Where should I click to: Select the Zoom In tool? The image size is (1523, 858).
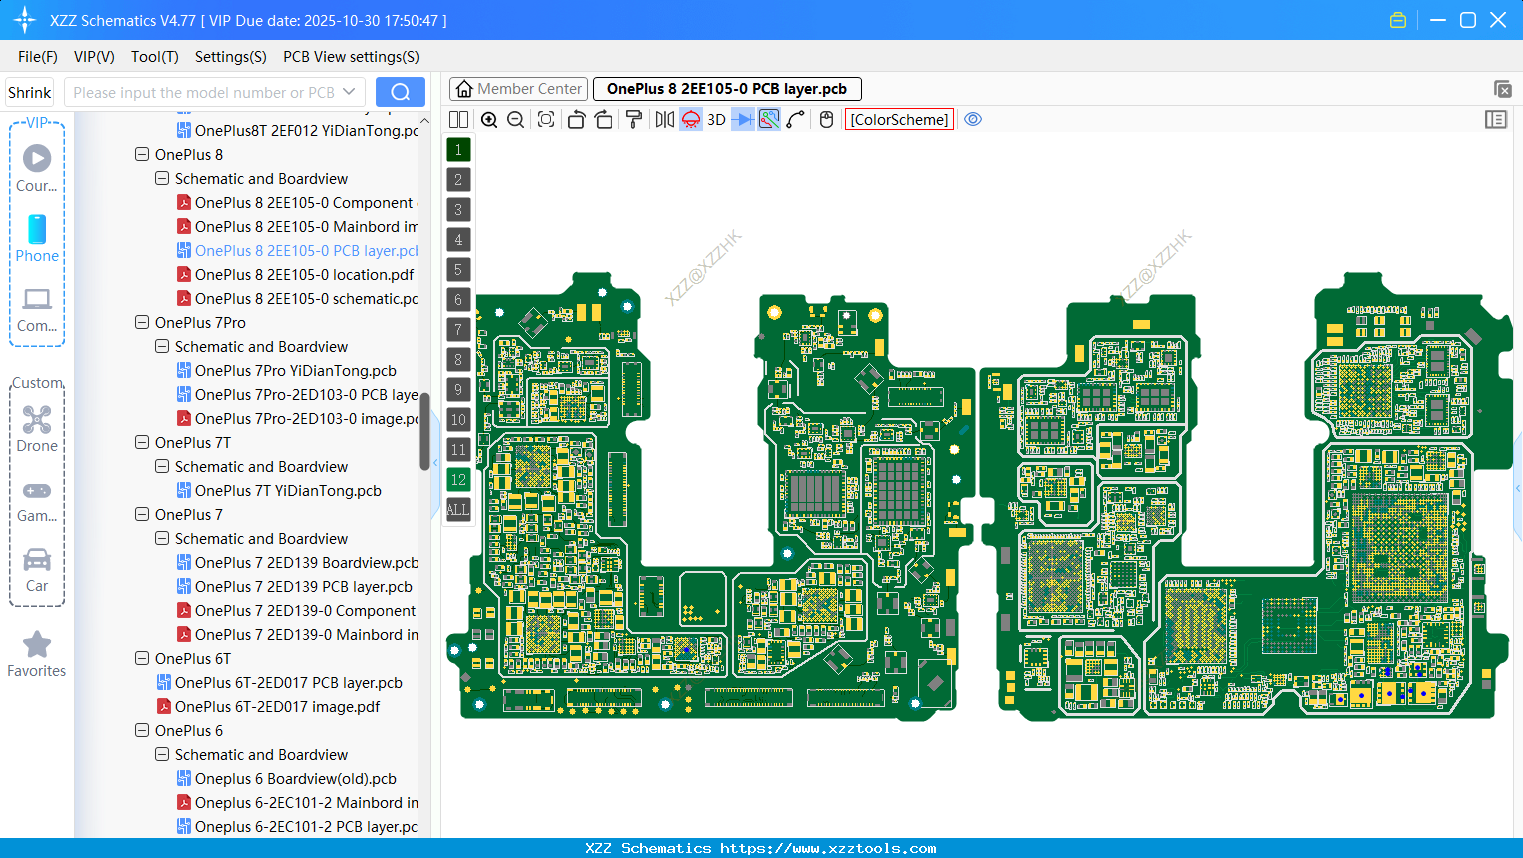coord(489,119)
